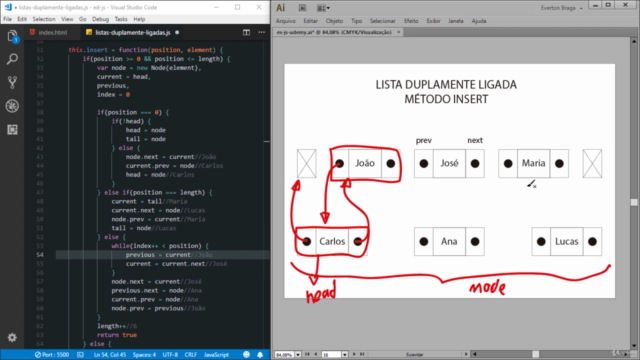Click the Illustrator Ai logo icon

click(x=280, y=8)
